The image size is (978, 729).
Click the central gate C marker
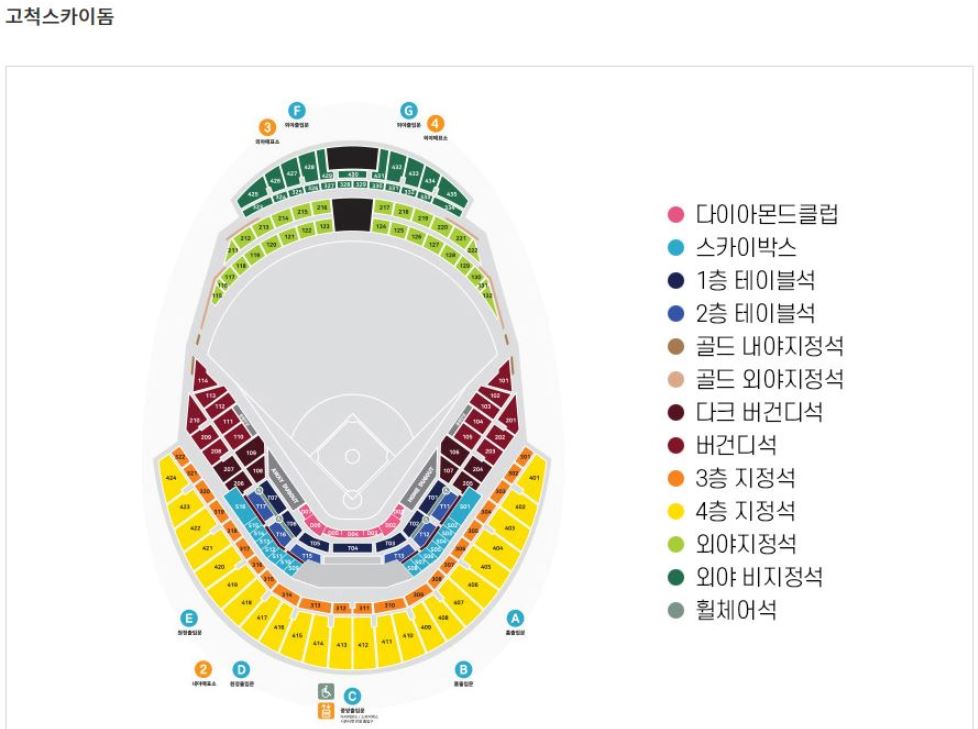pyautogui.click(x=352, y=697)
